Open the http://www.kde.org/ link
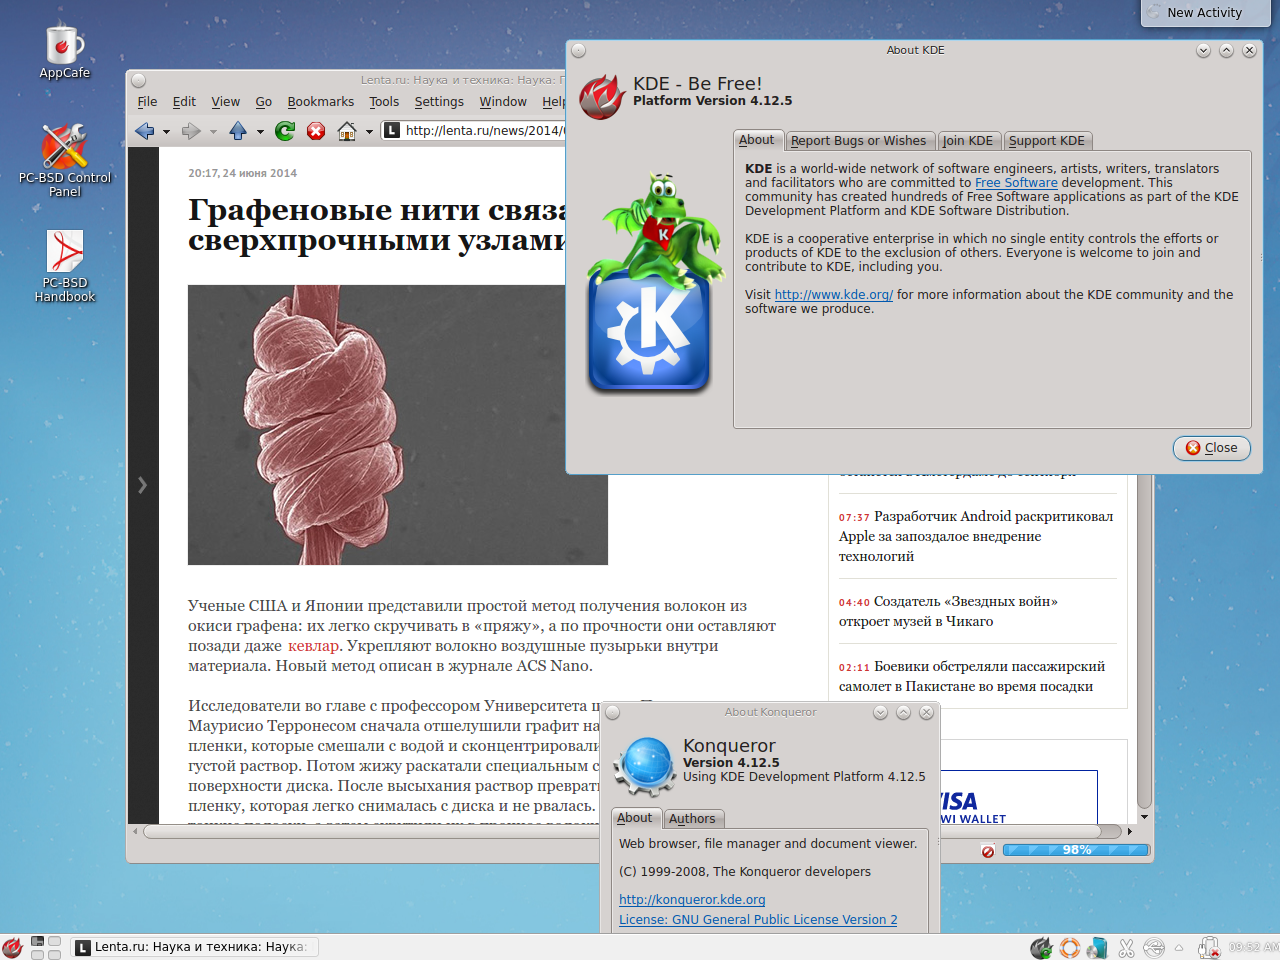1280x960 pixels. (834, 295)
